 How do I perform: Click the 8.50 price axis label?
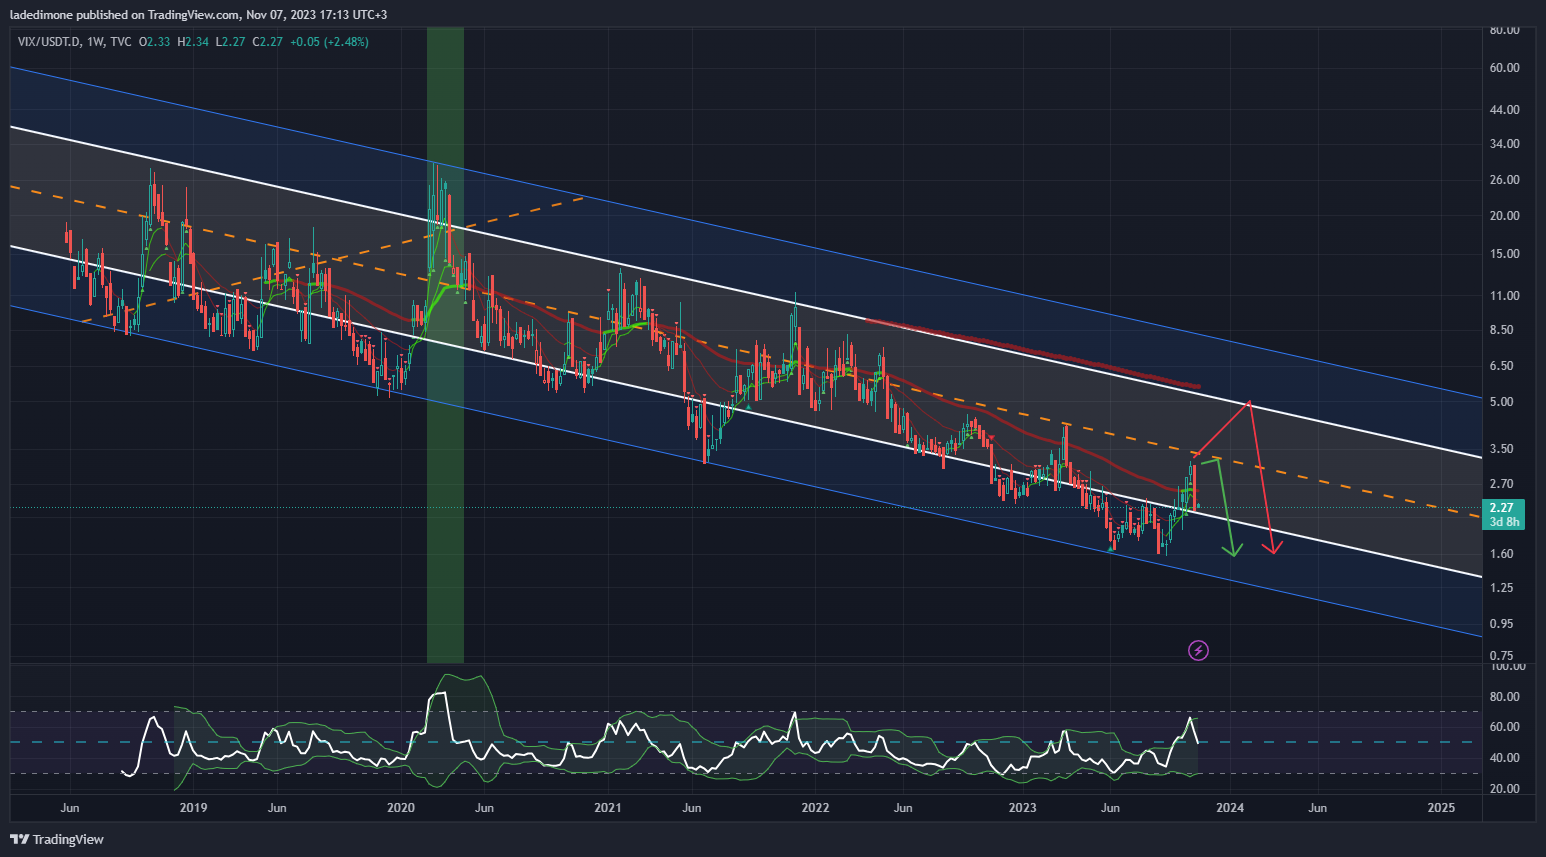(1501, 330)
